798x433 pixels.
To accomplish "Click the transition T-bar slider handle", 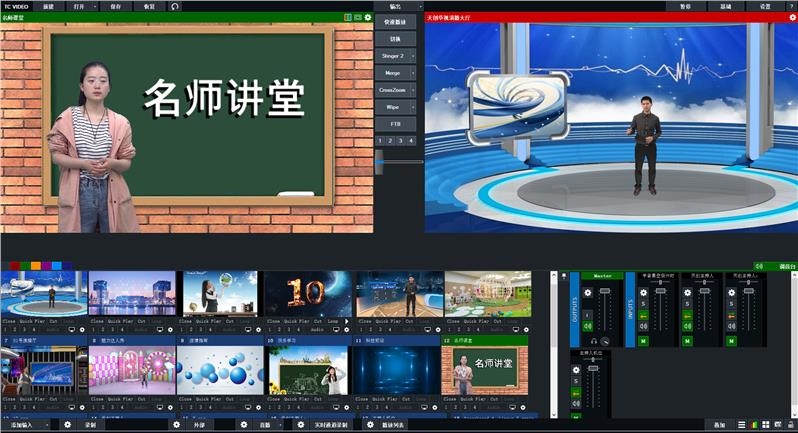I will pos(379,162).
